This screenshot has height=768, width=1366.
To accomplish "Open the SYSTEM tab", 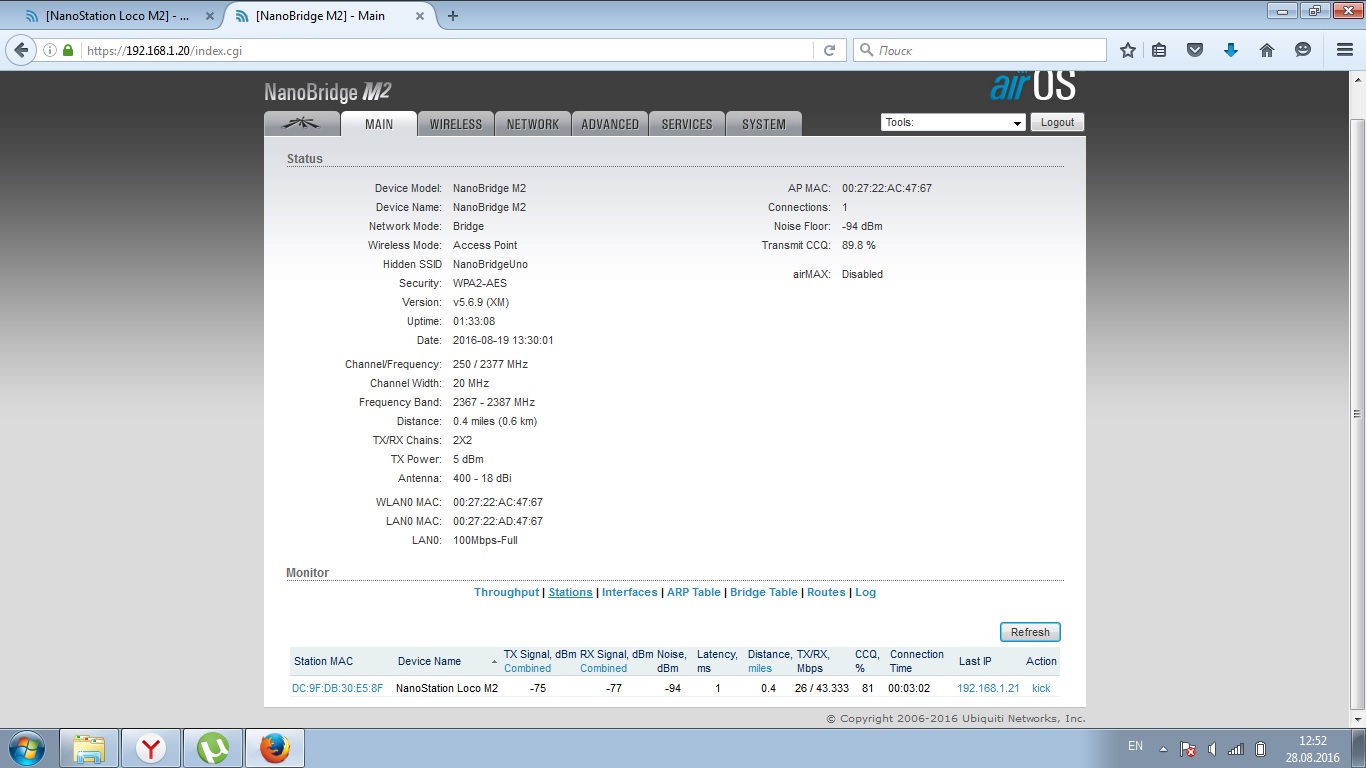I will click(764, 124).
